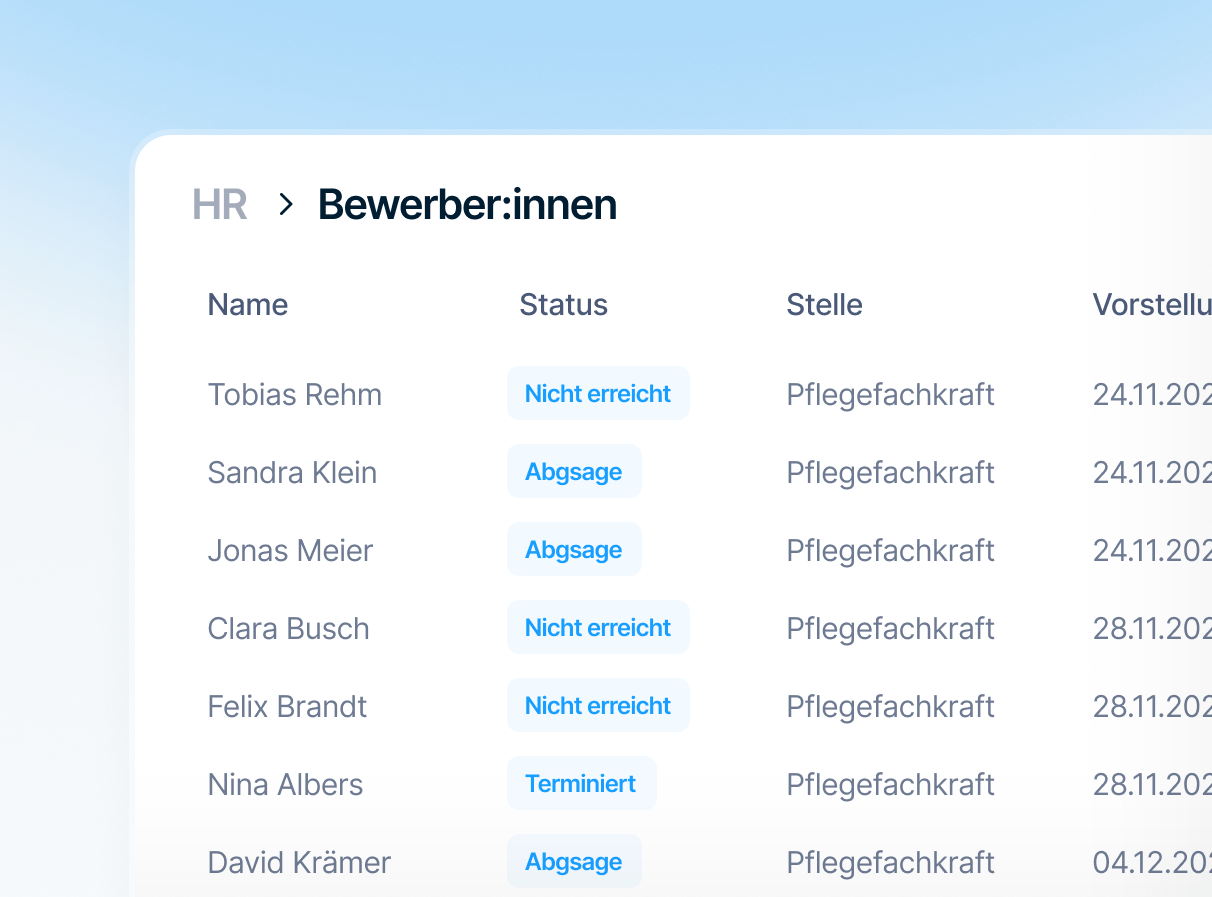Click the breadcrumb chevron after HR
Image resolution: width=1212 pixels, height=897 pixels.
tap(285, 204)
